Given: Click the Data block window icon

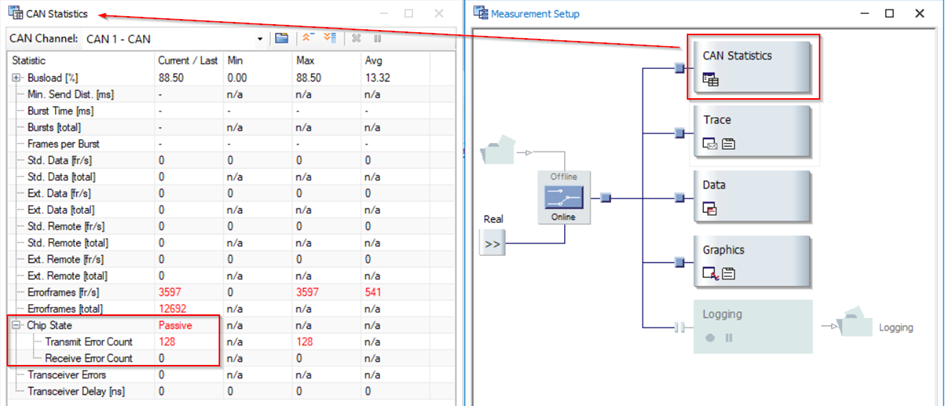Looking at the screenshot, I should 711,209.
